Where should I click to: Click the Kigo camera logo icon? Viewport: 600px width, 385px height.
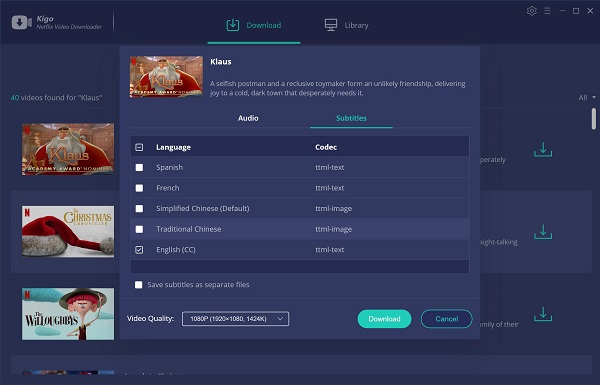coord(22,22)
